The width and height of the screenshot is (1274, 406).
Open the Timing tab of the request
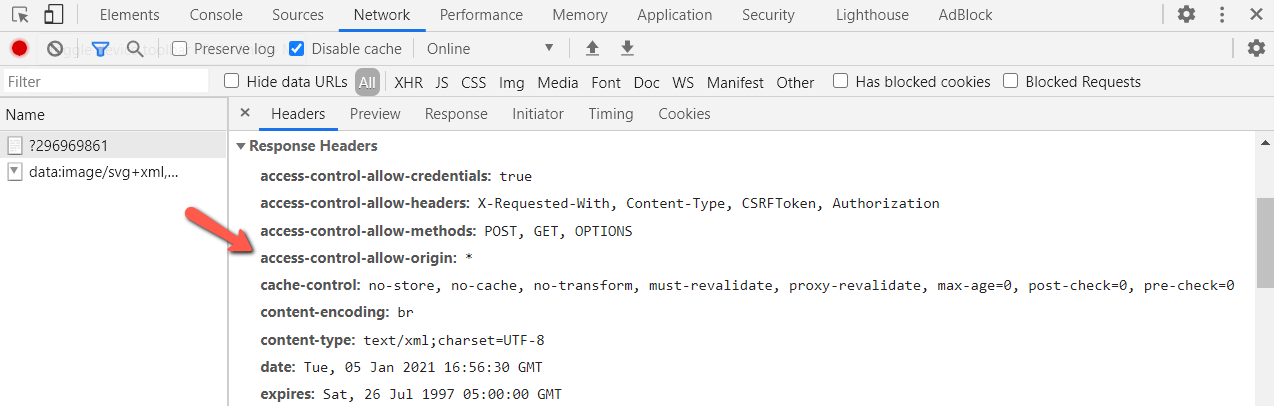[611, 114]
